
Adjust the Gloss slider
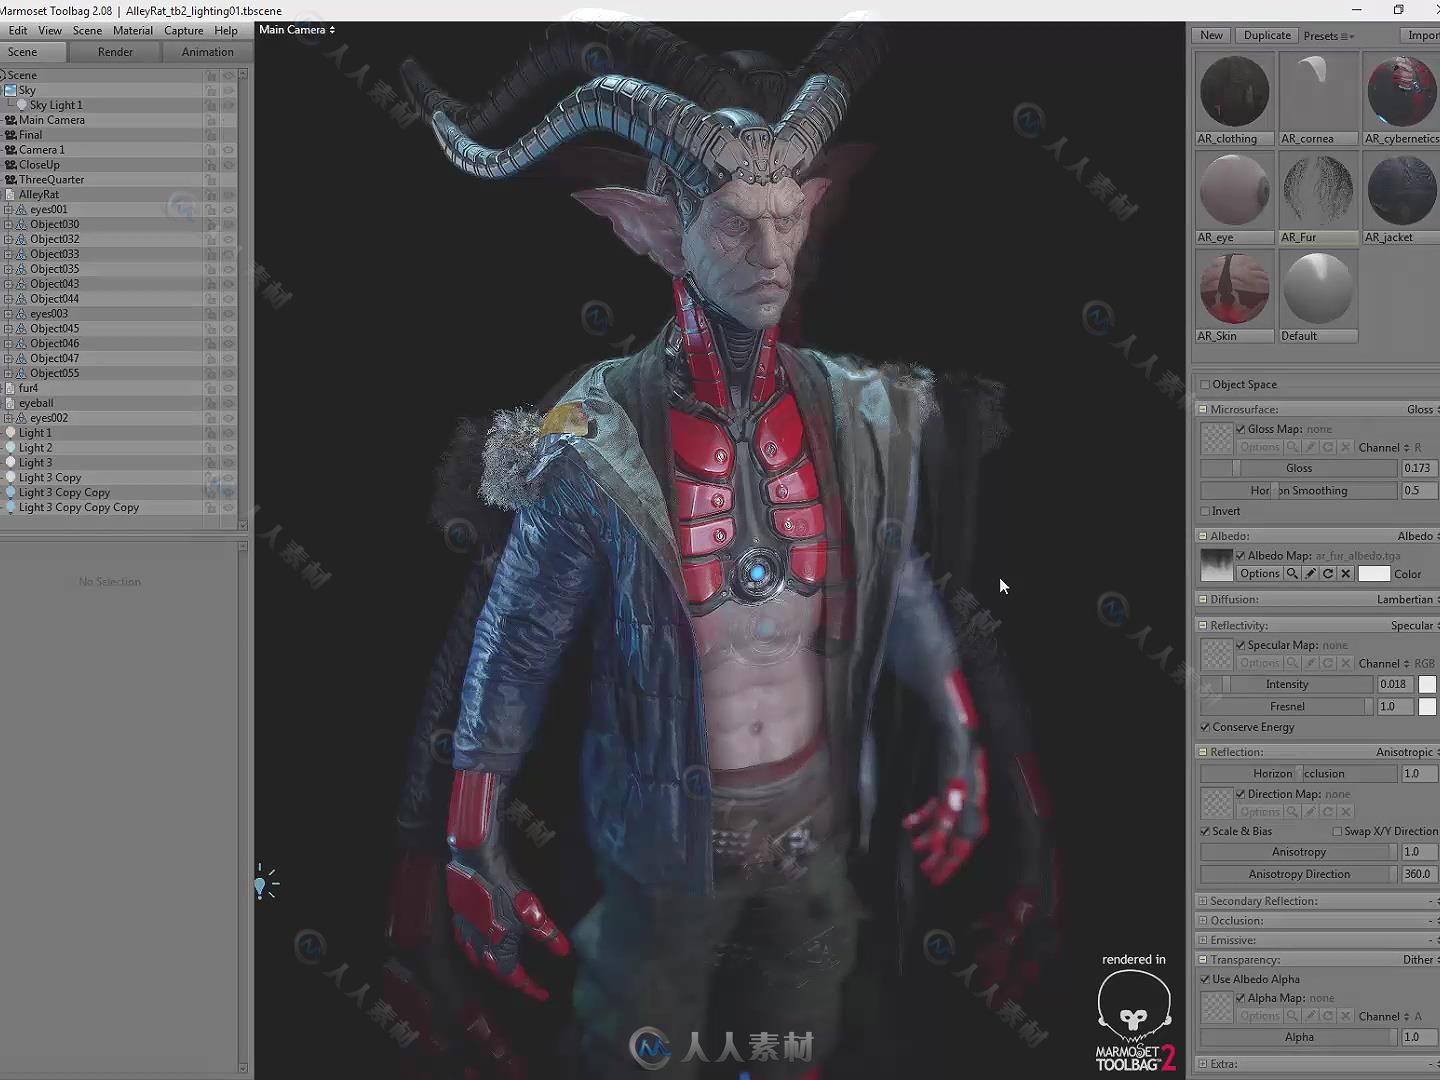click(x=1298, y=469)
